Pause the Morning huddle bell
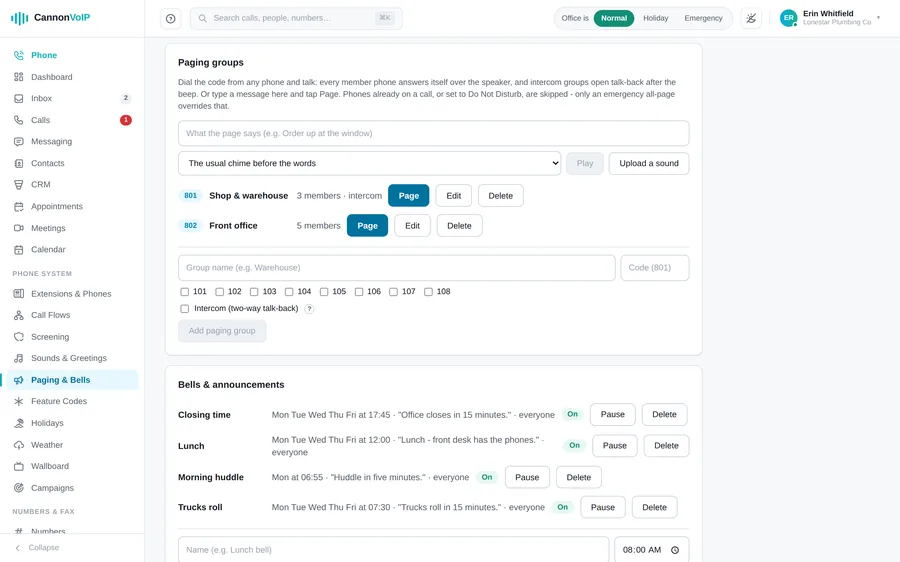This screenshot has height=562, width=900. pos(527,477)
